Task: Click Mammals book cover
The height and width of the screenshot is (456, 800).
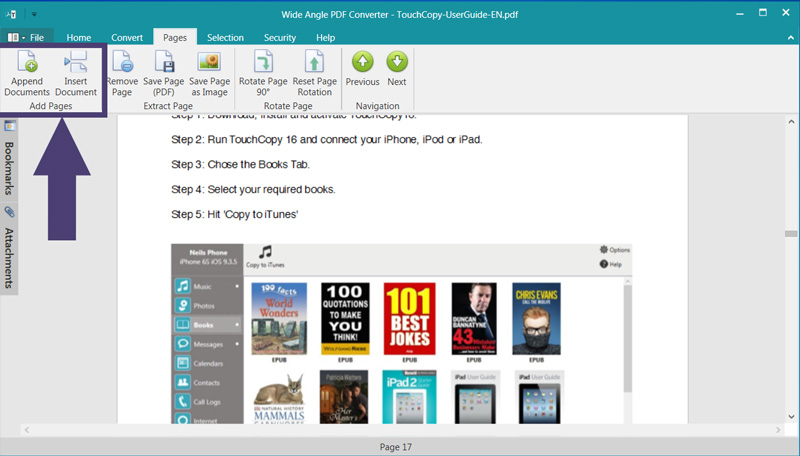Action: tap(279, 397)
